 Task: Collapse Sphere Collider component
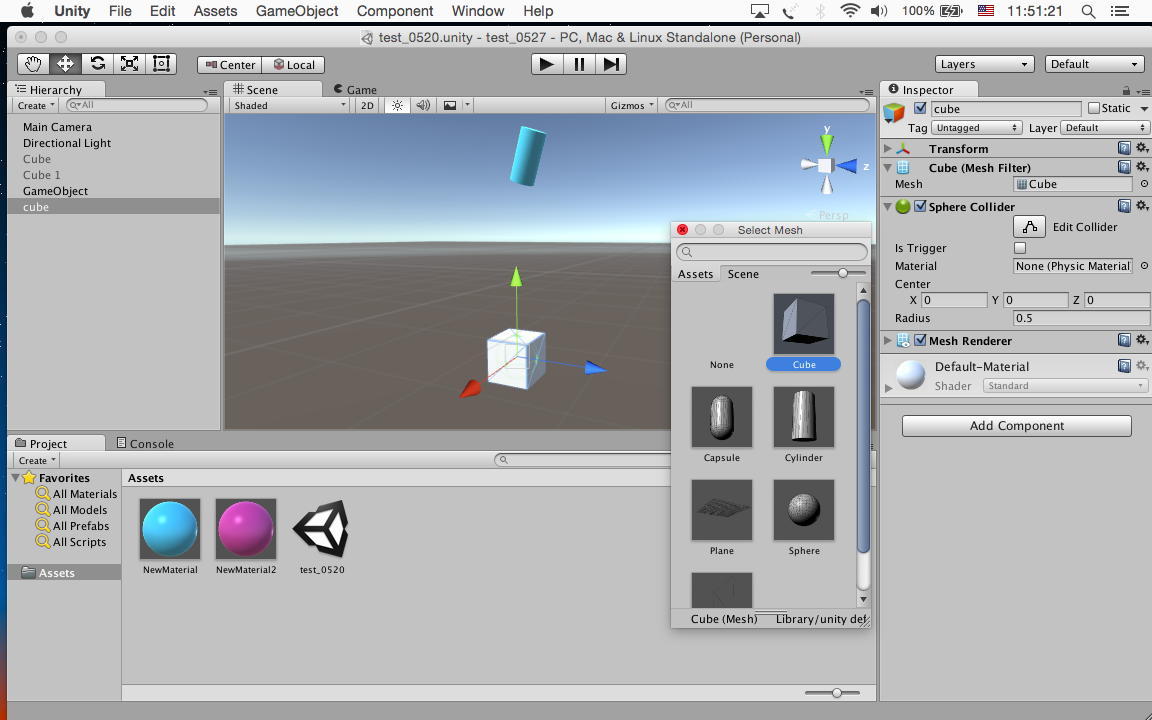(x=888, y=206)
